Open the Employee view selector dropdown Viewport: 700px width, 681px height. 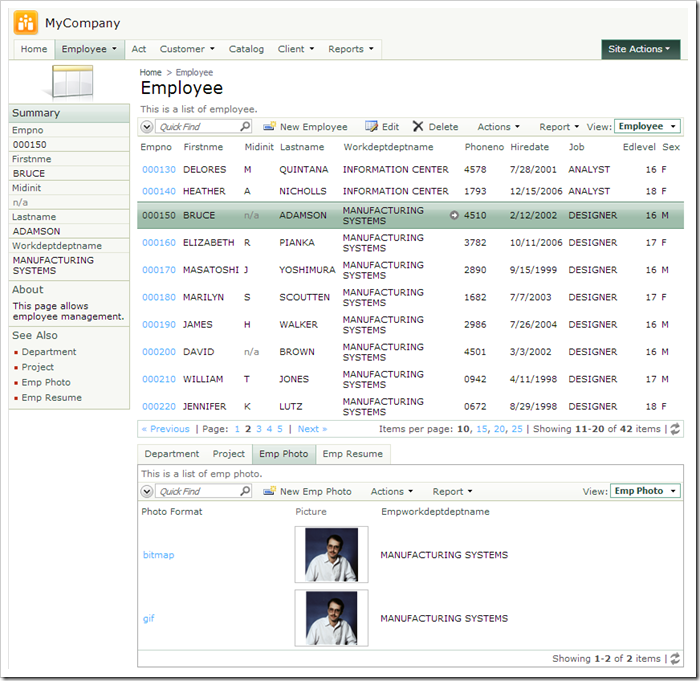pos(647,127)
